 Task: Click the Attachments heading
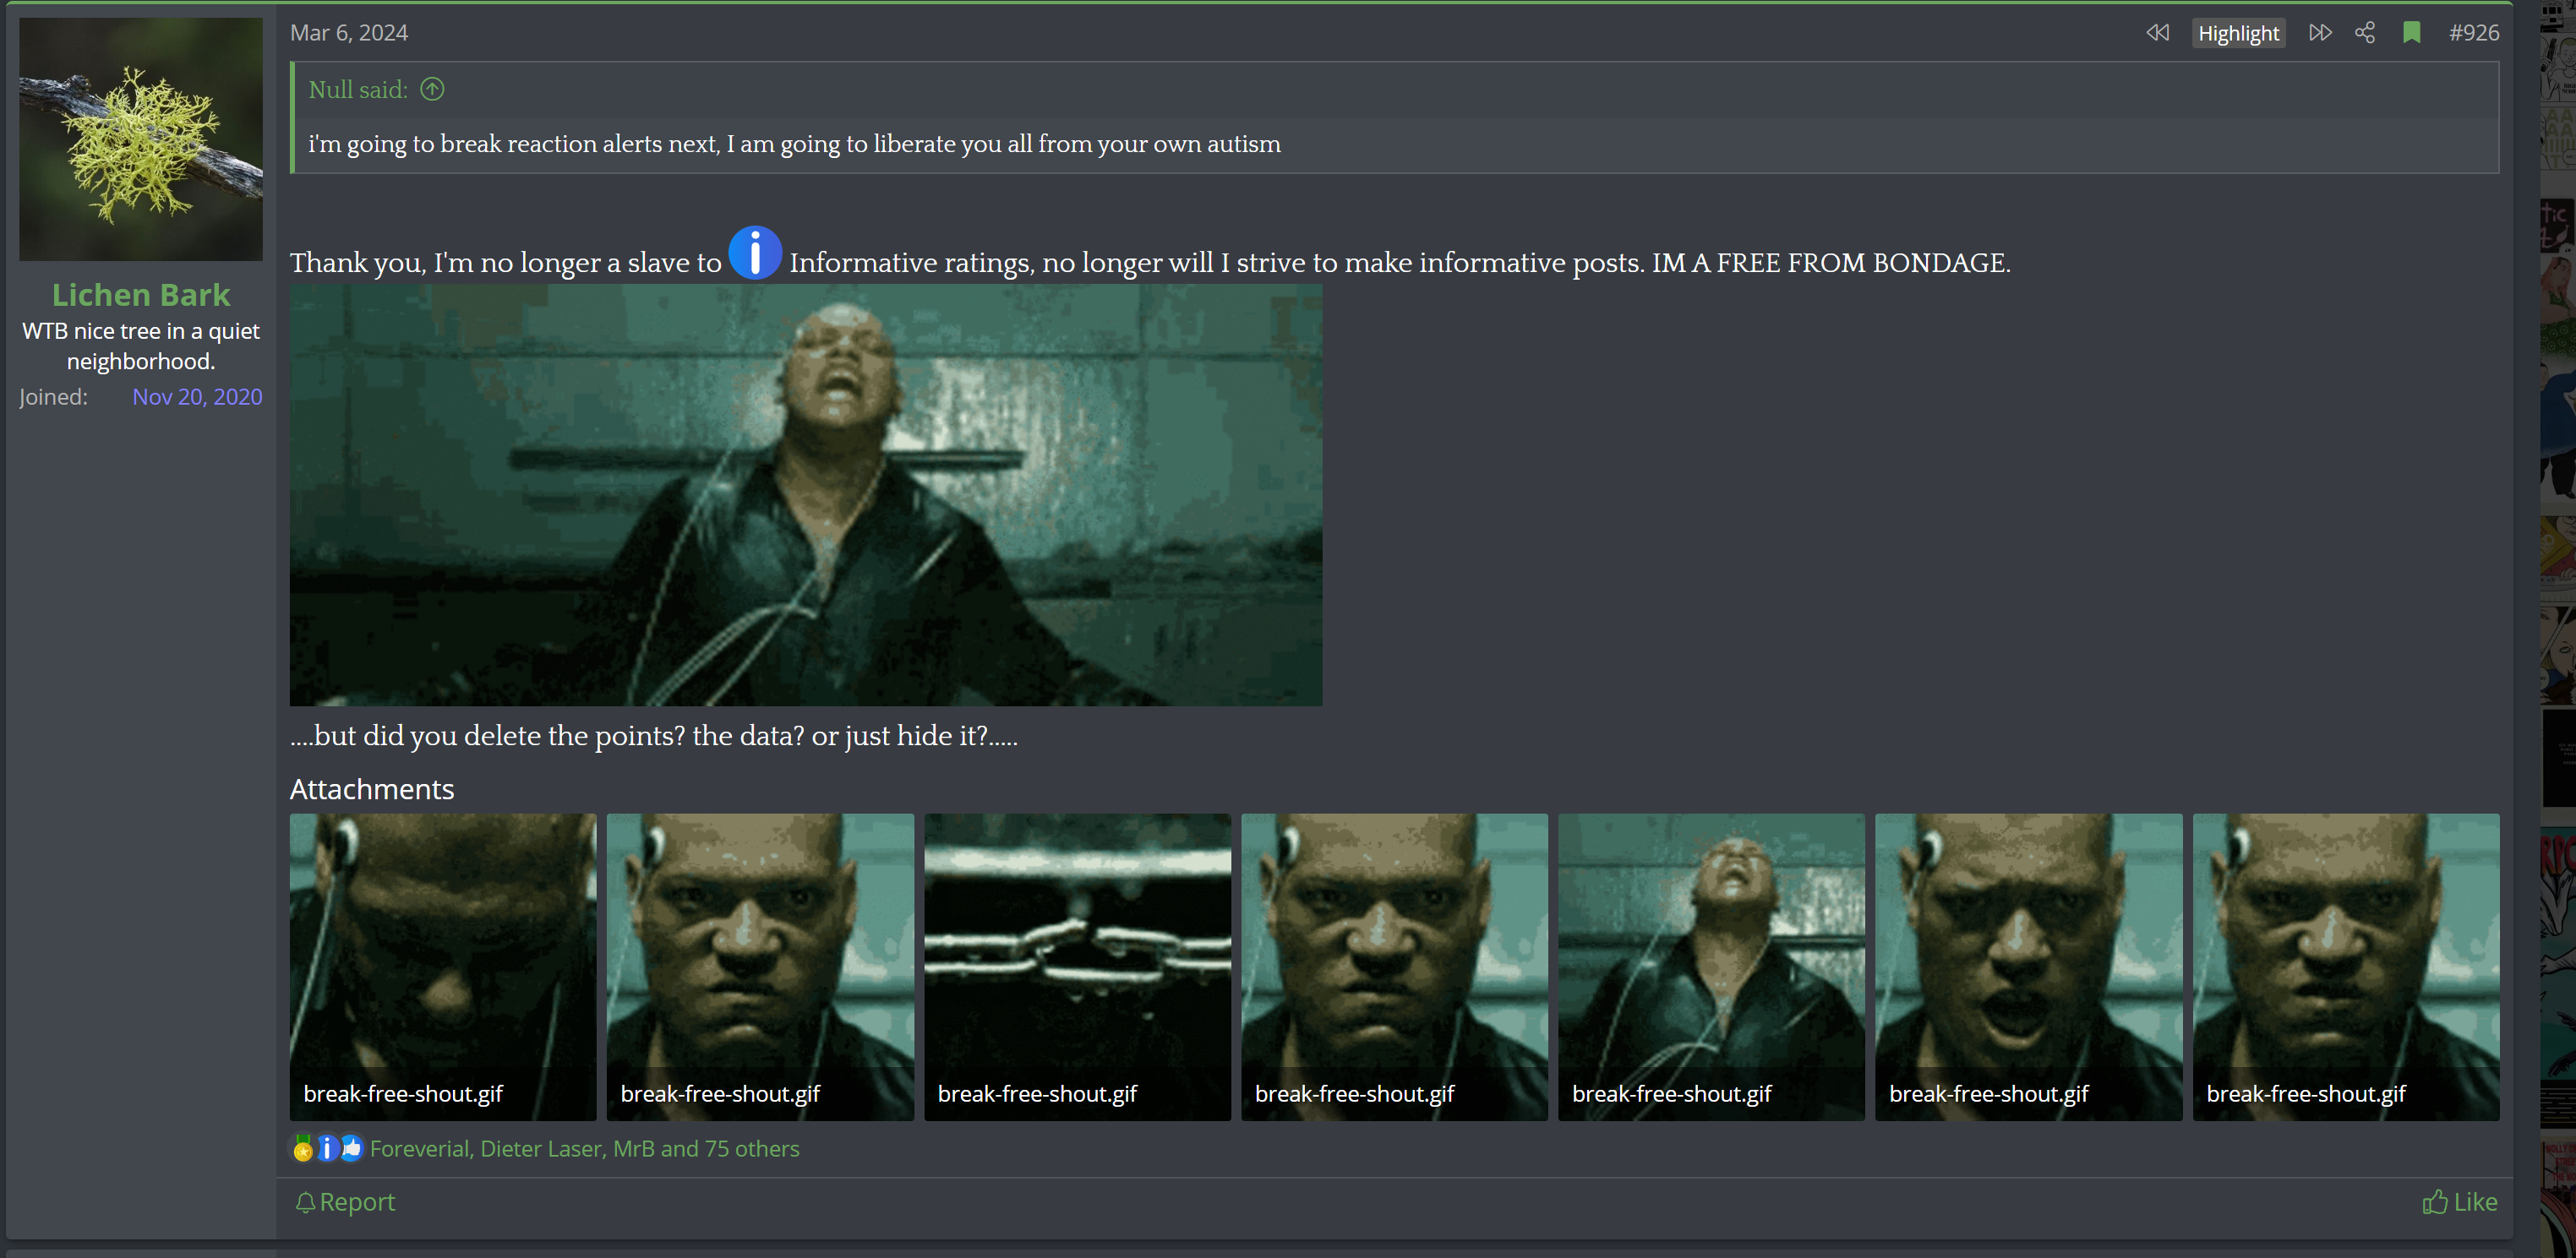pos(372,789)
